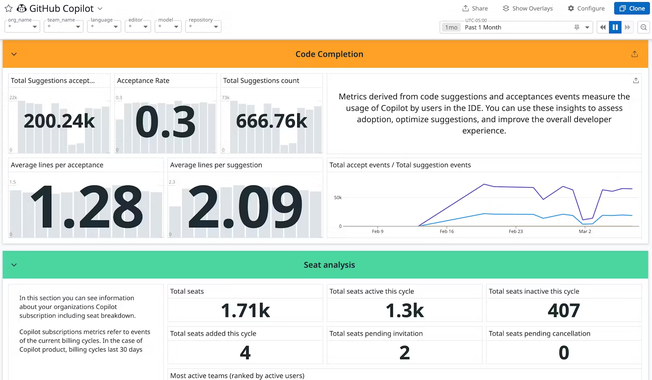Click Total accept events / Total suggestion events title
This screenshot has width=652, height=380.
point(400,165)
